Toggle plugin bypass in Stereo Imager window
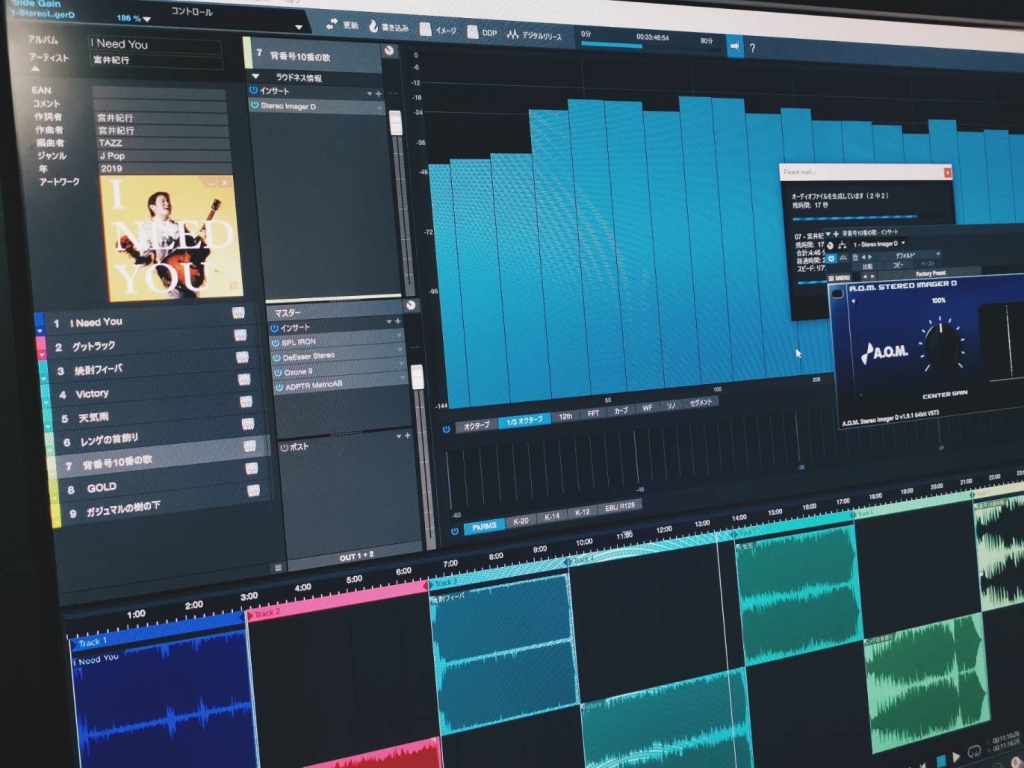This screenshot has height=768, width=1024. (831, 259)
